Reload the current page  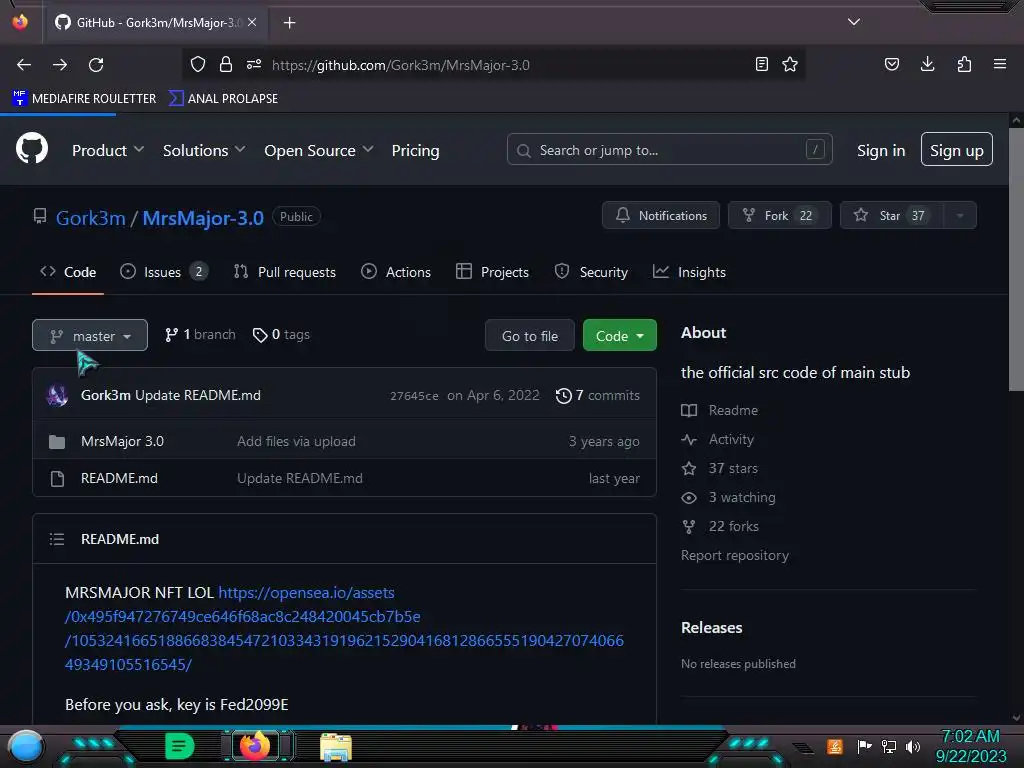click(96, 65)
